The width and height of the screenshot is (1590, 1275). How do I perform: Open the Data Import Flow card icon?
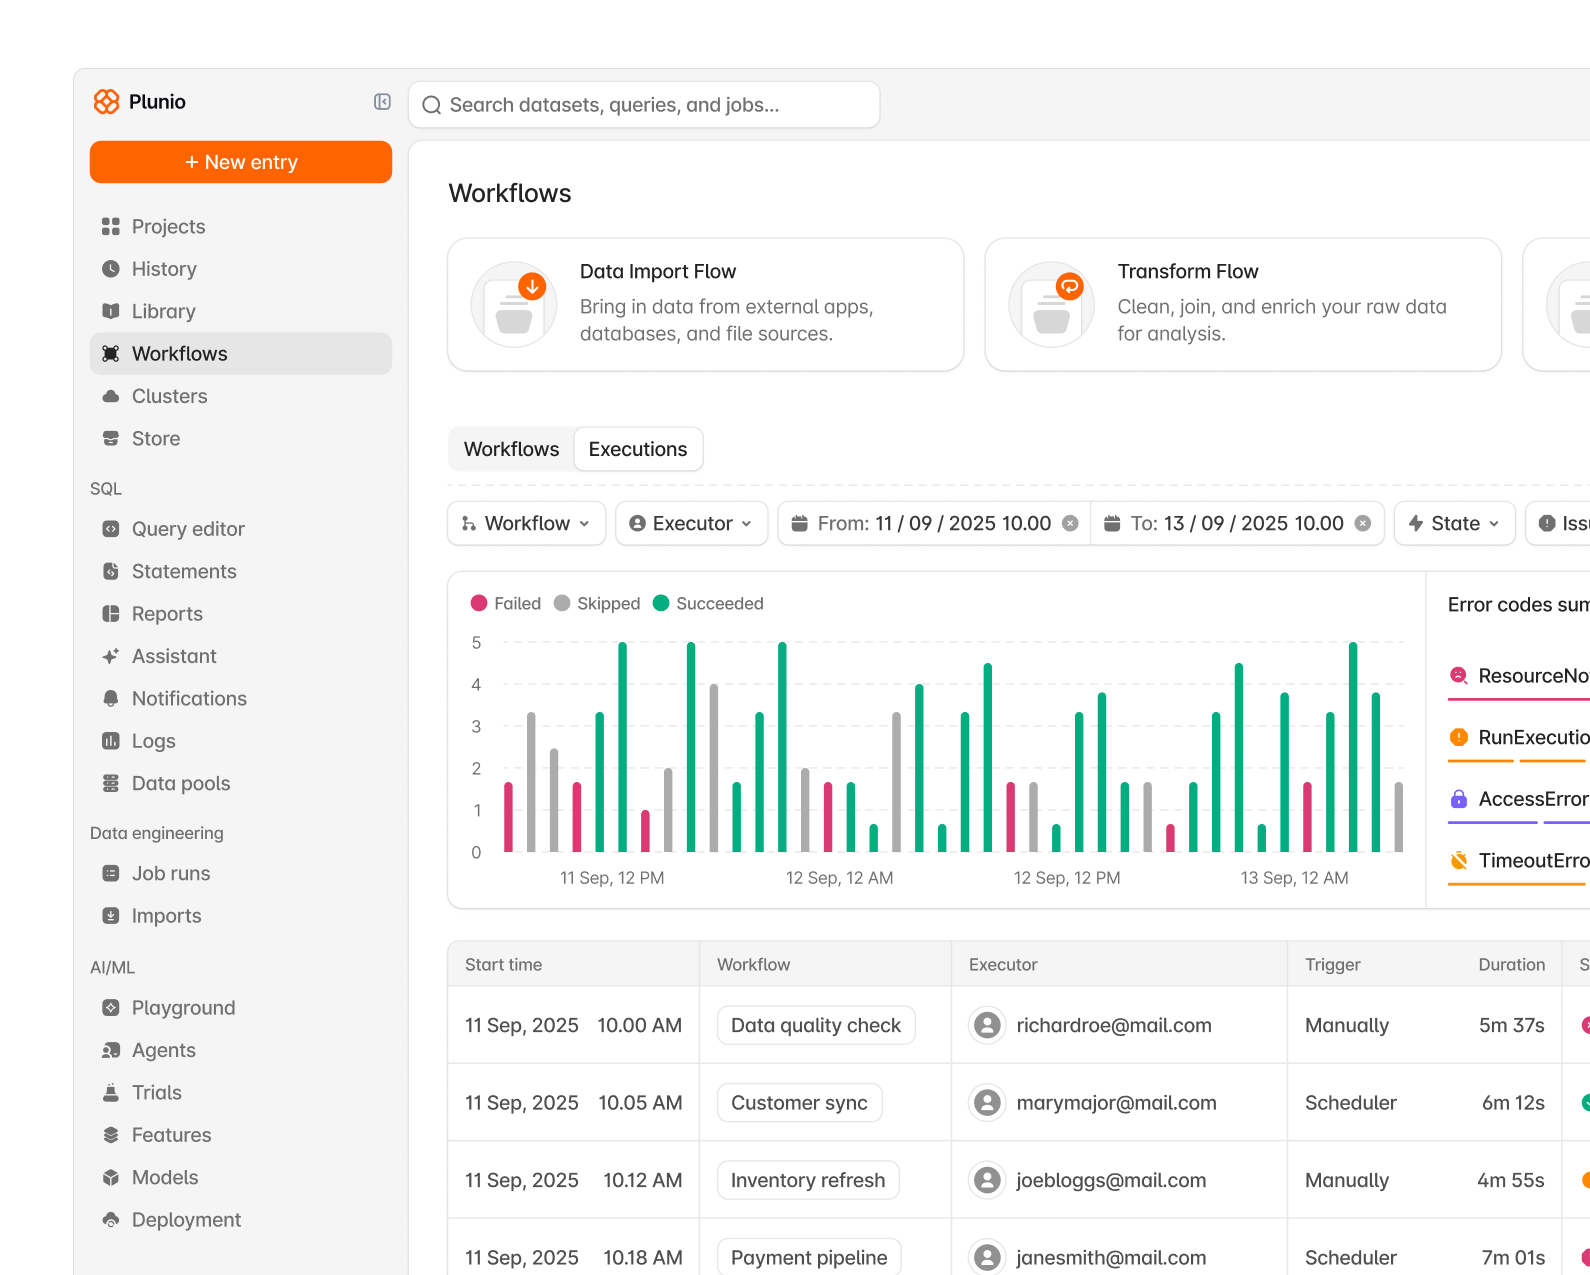(514, 304)
